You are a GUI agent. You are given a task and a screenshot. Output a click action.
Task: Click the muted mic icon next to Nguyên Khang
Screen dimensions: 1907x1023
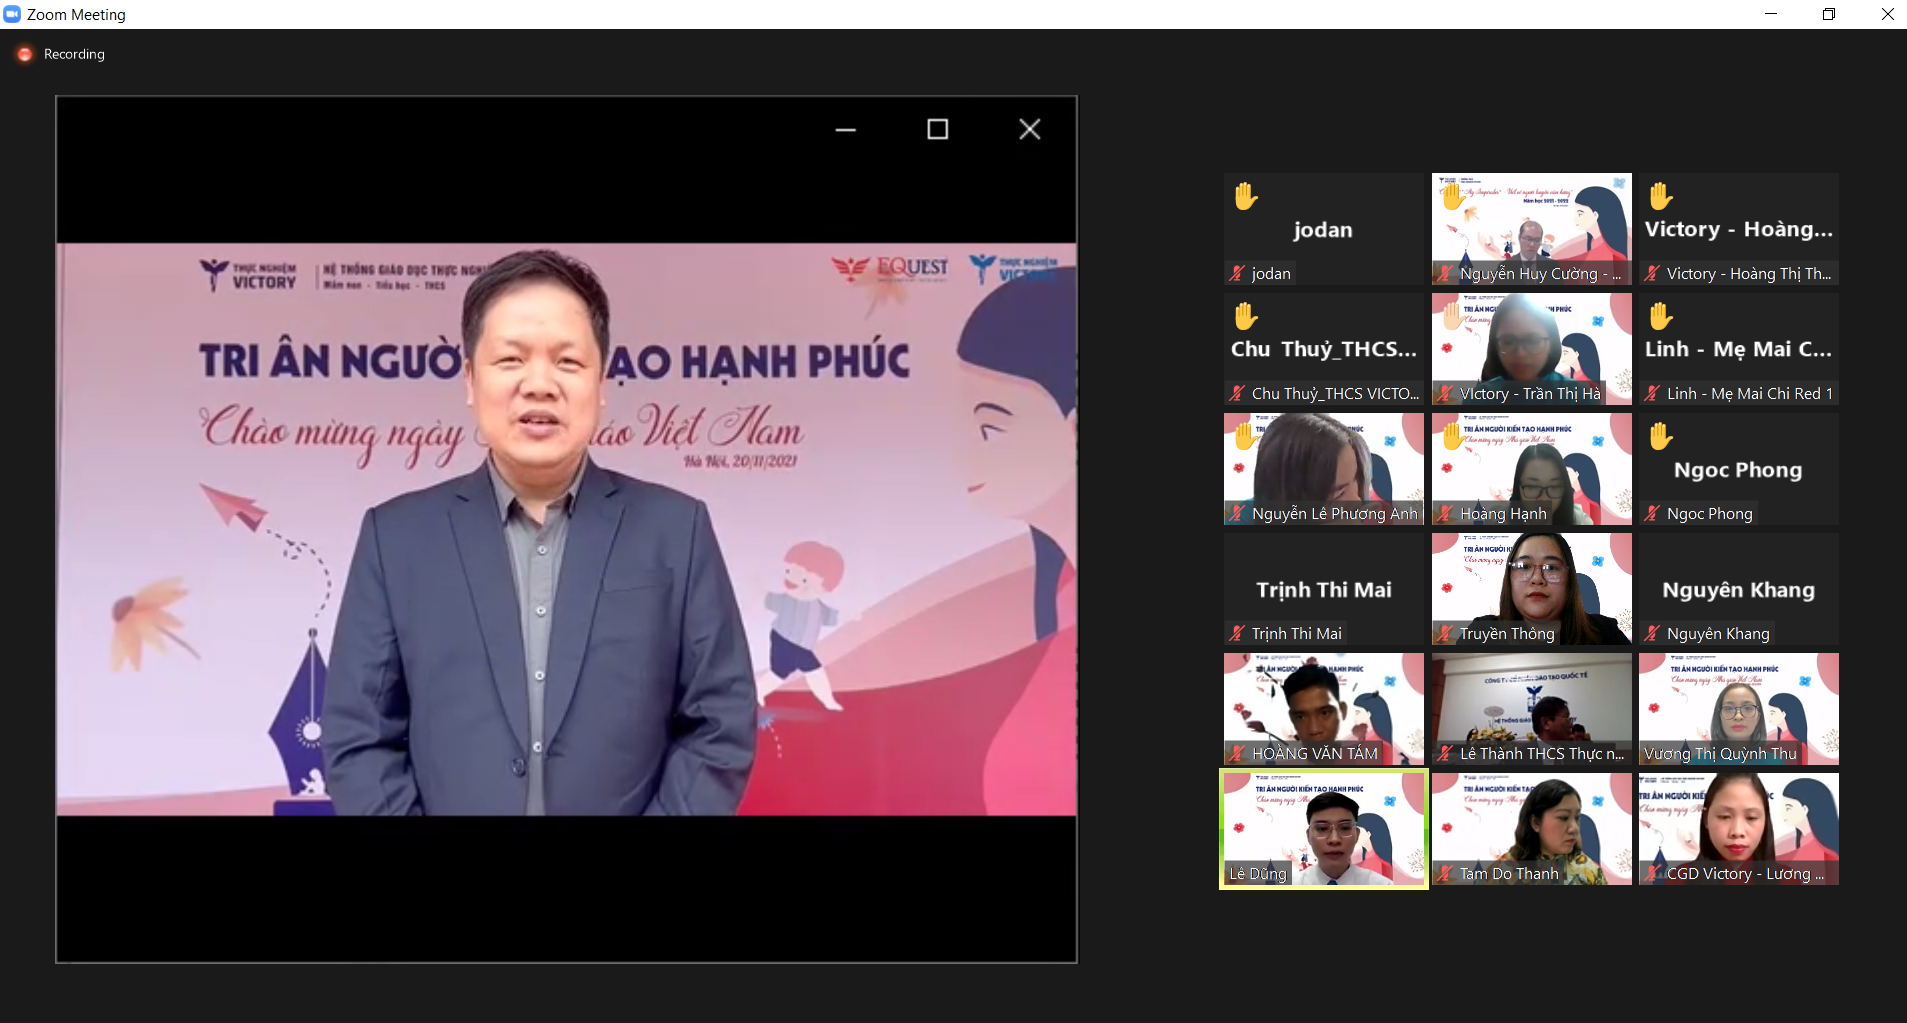pos(1652,633)
